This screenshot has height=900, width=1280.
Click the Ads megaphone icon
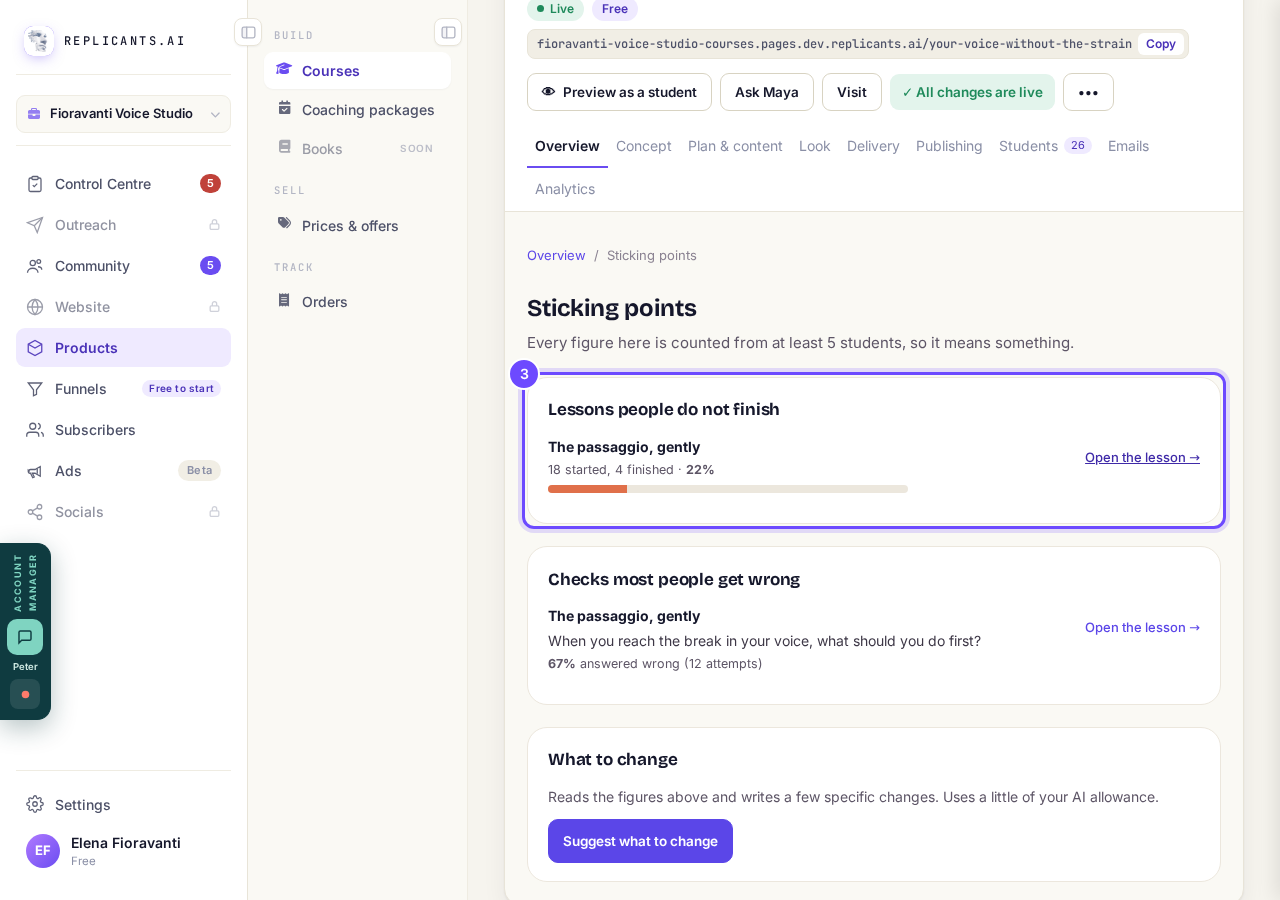35,471
